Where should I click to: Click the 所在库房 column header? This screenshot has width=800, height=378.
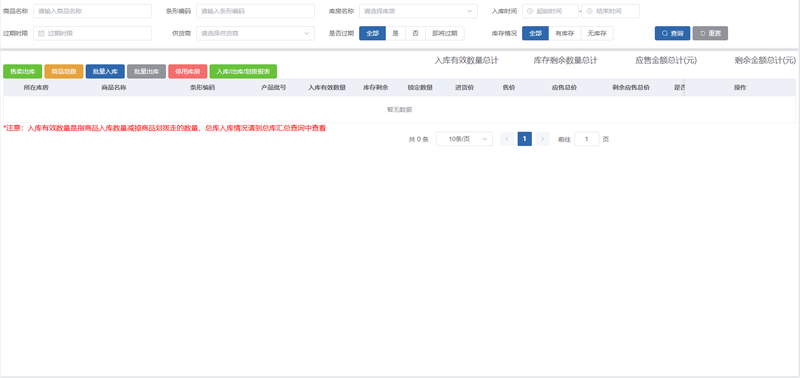(36, 88)
